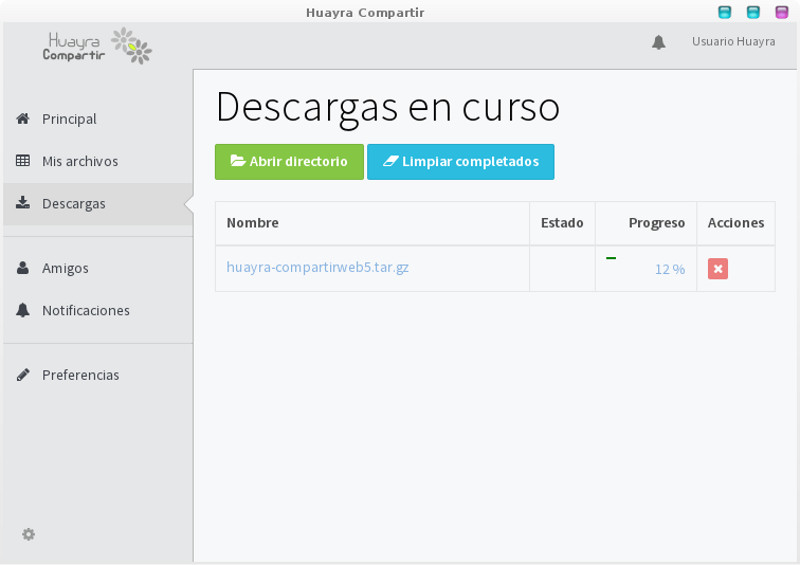Cancel the huayra-compartirweb5.tar.gz download with red X
Screen dimensions: 800x565
point(717,268)
